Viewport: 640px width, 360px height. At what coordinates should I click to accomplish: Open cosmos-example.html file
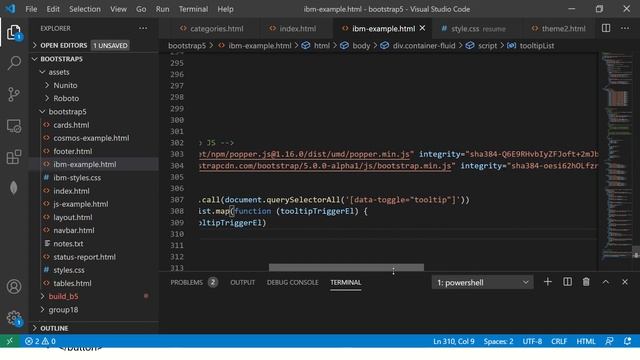pyautogui.click(x=91, y=138)
